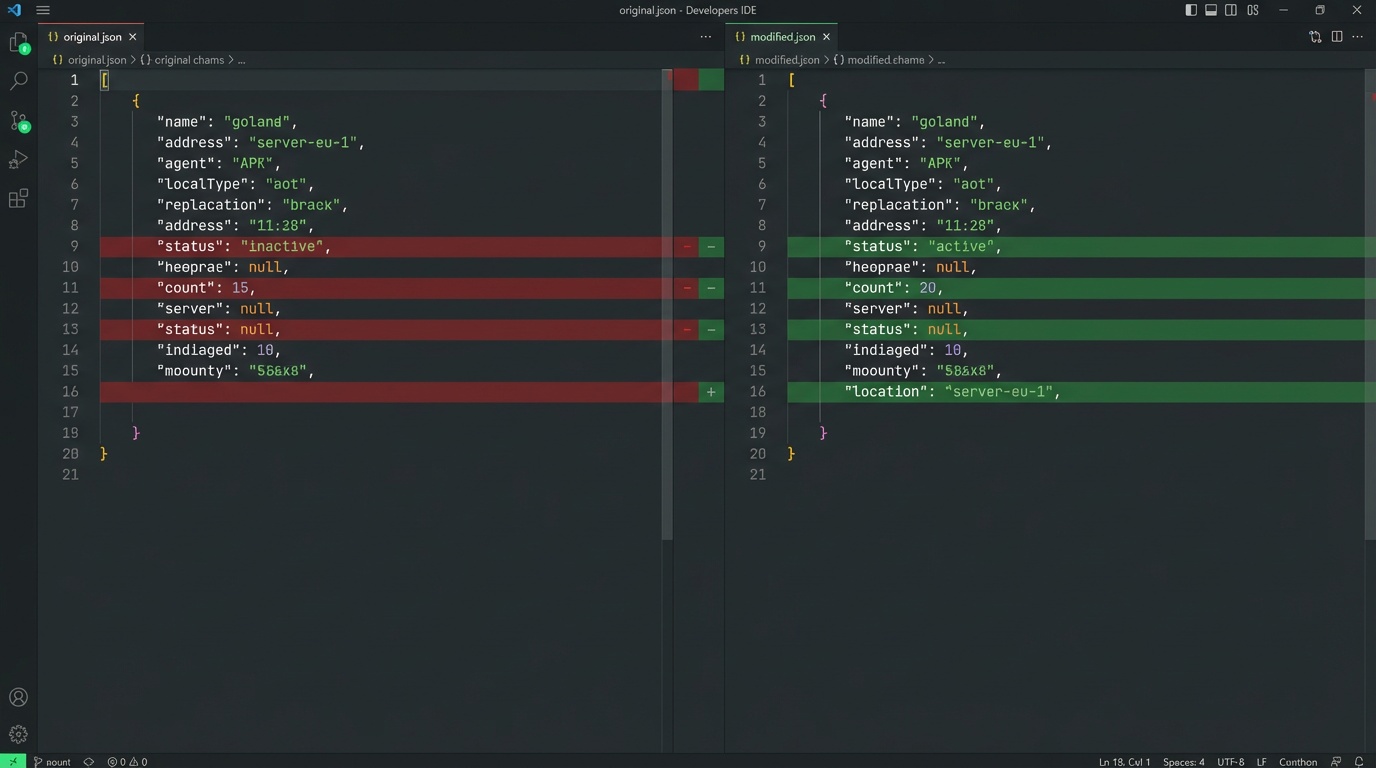This screenshot has width=1376, height=768.
Task: Open the Accounts icon near the bottom
Action: [19, 697]
